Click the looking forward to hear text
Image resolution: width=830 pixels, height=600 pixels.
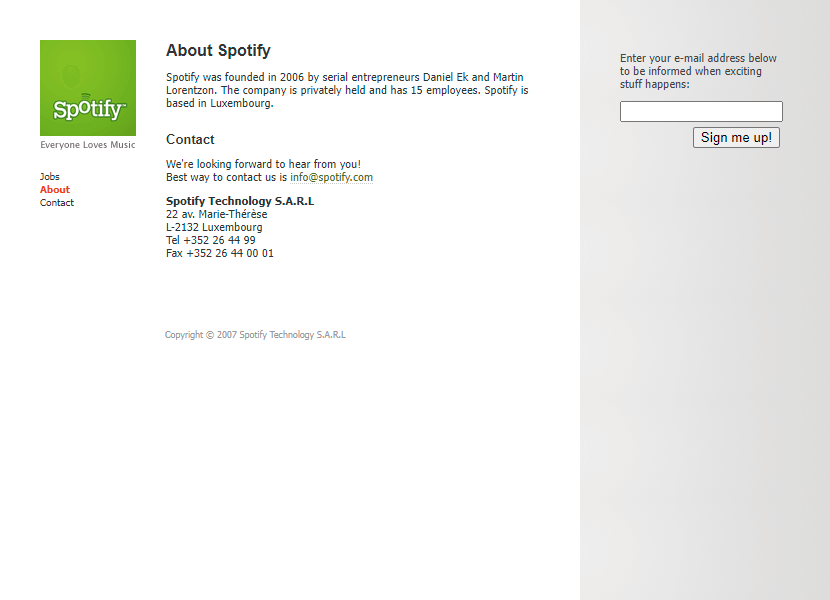pyautogui.click(x=264, y=164)
